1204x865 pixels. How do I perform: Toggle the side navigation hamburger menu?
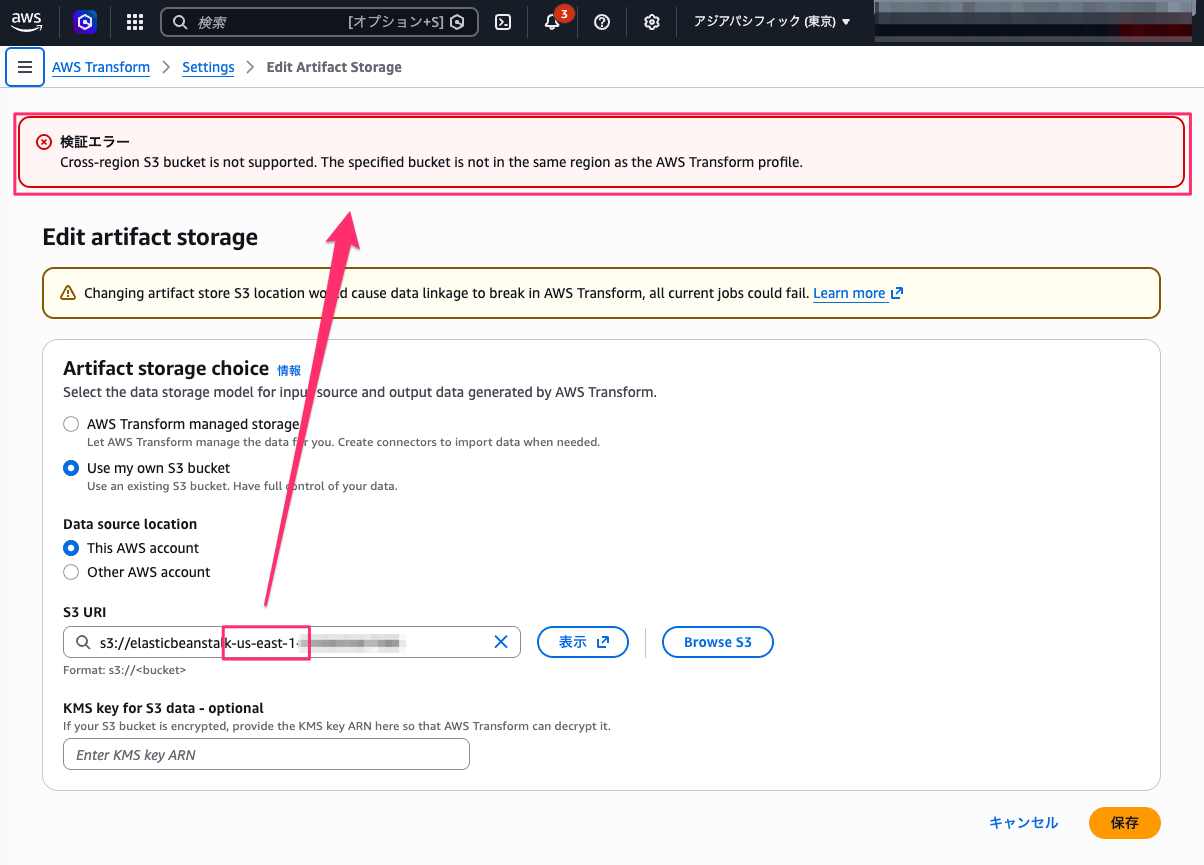click(25, 67)
